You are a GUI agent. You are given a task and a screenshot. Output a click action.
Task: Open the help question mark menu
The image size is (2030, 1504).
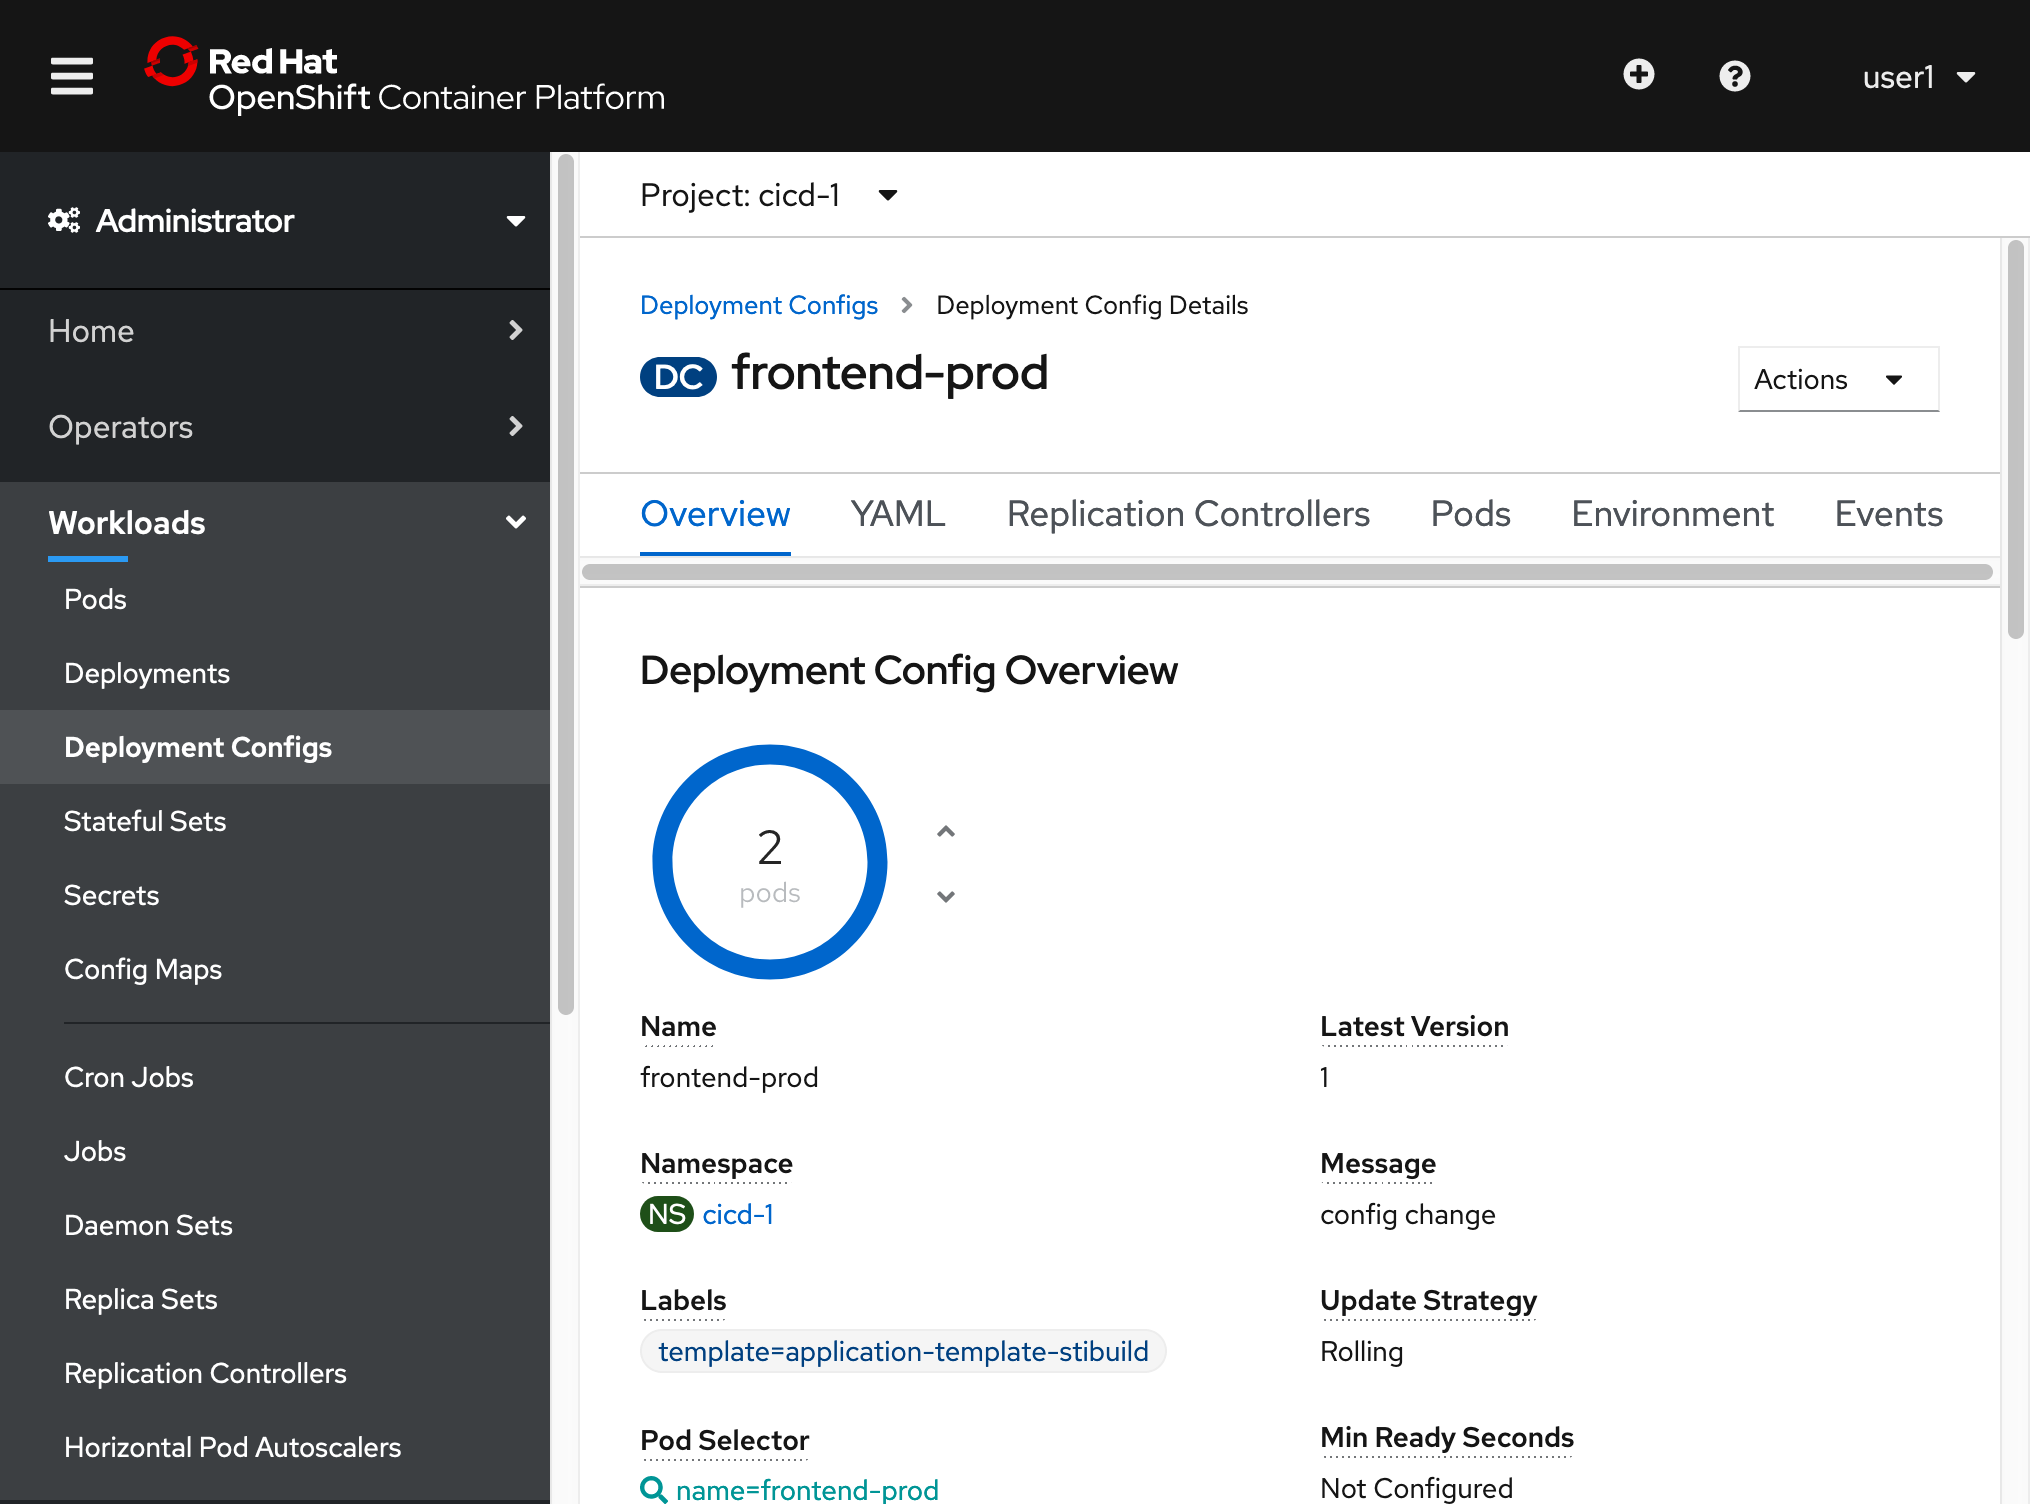tap(1734, 76)
